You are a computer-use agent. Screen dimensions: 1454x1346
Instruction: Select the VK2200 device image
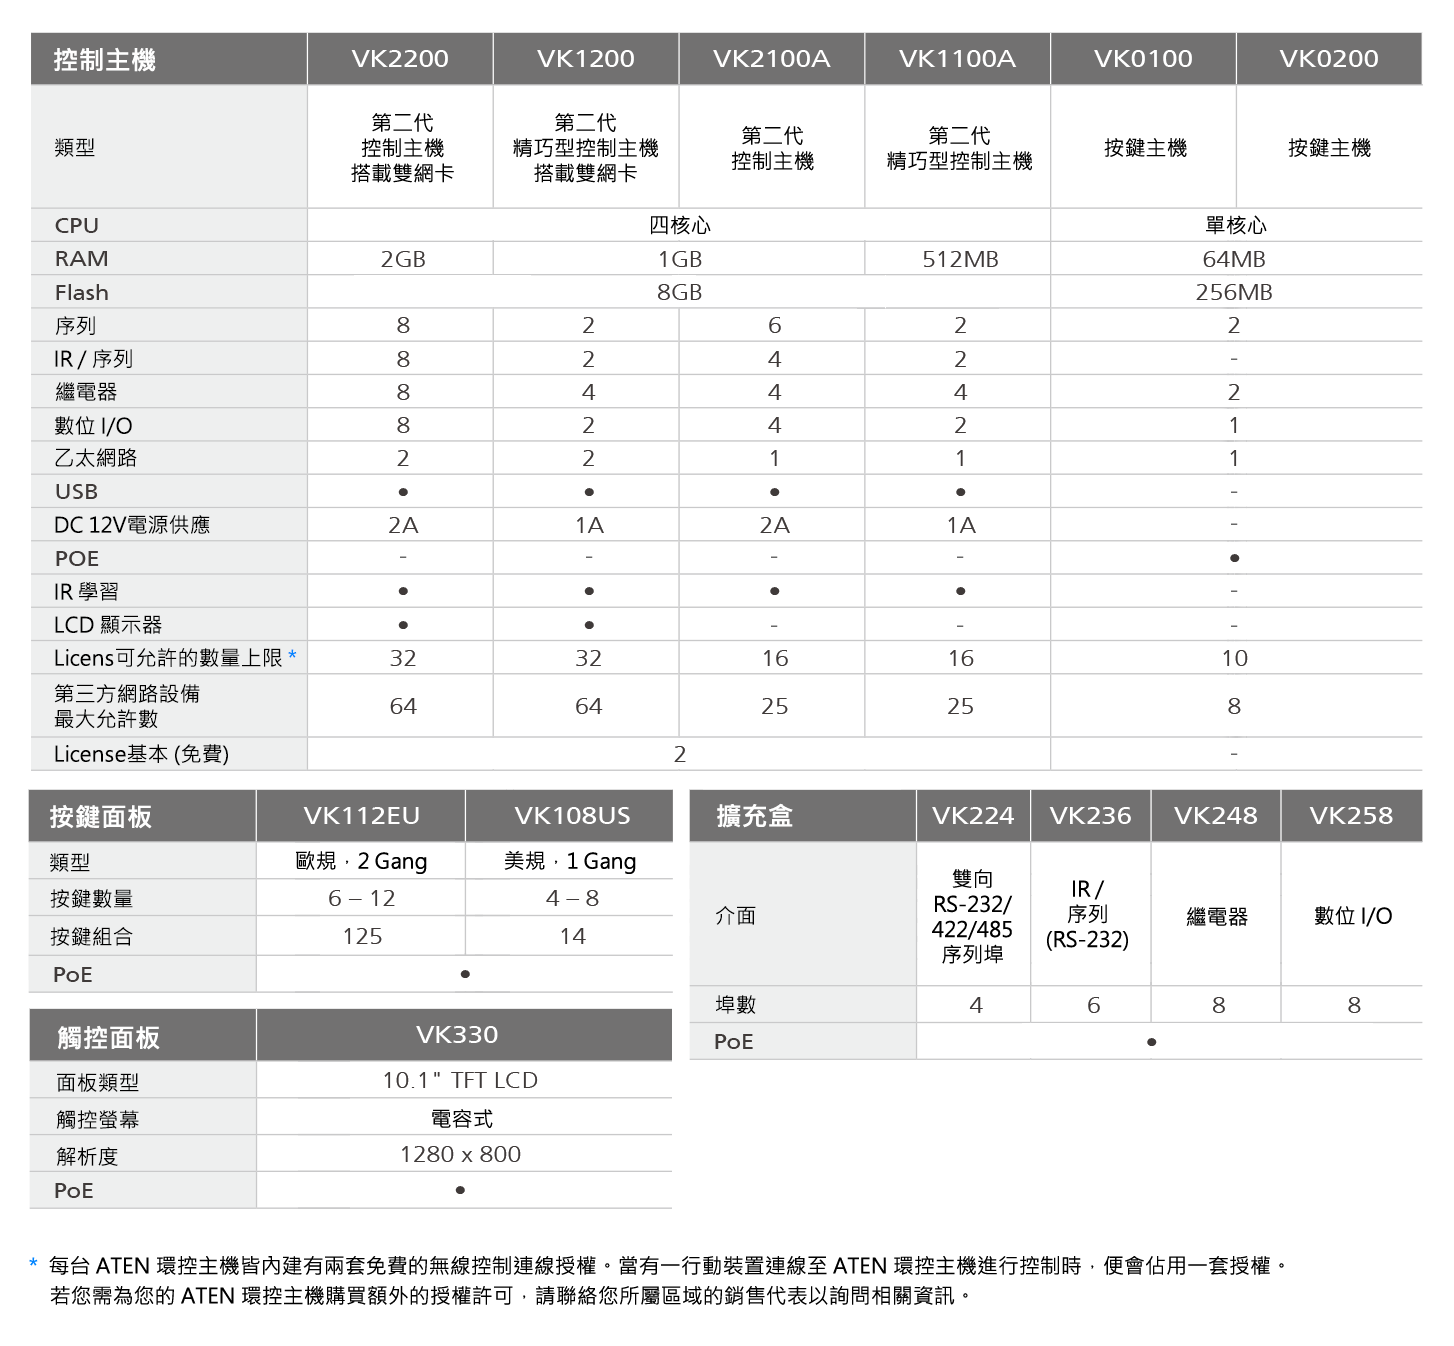coord(400,146)
